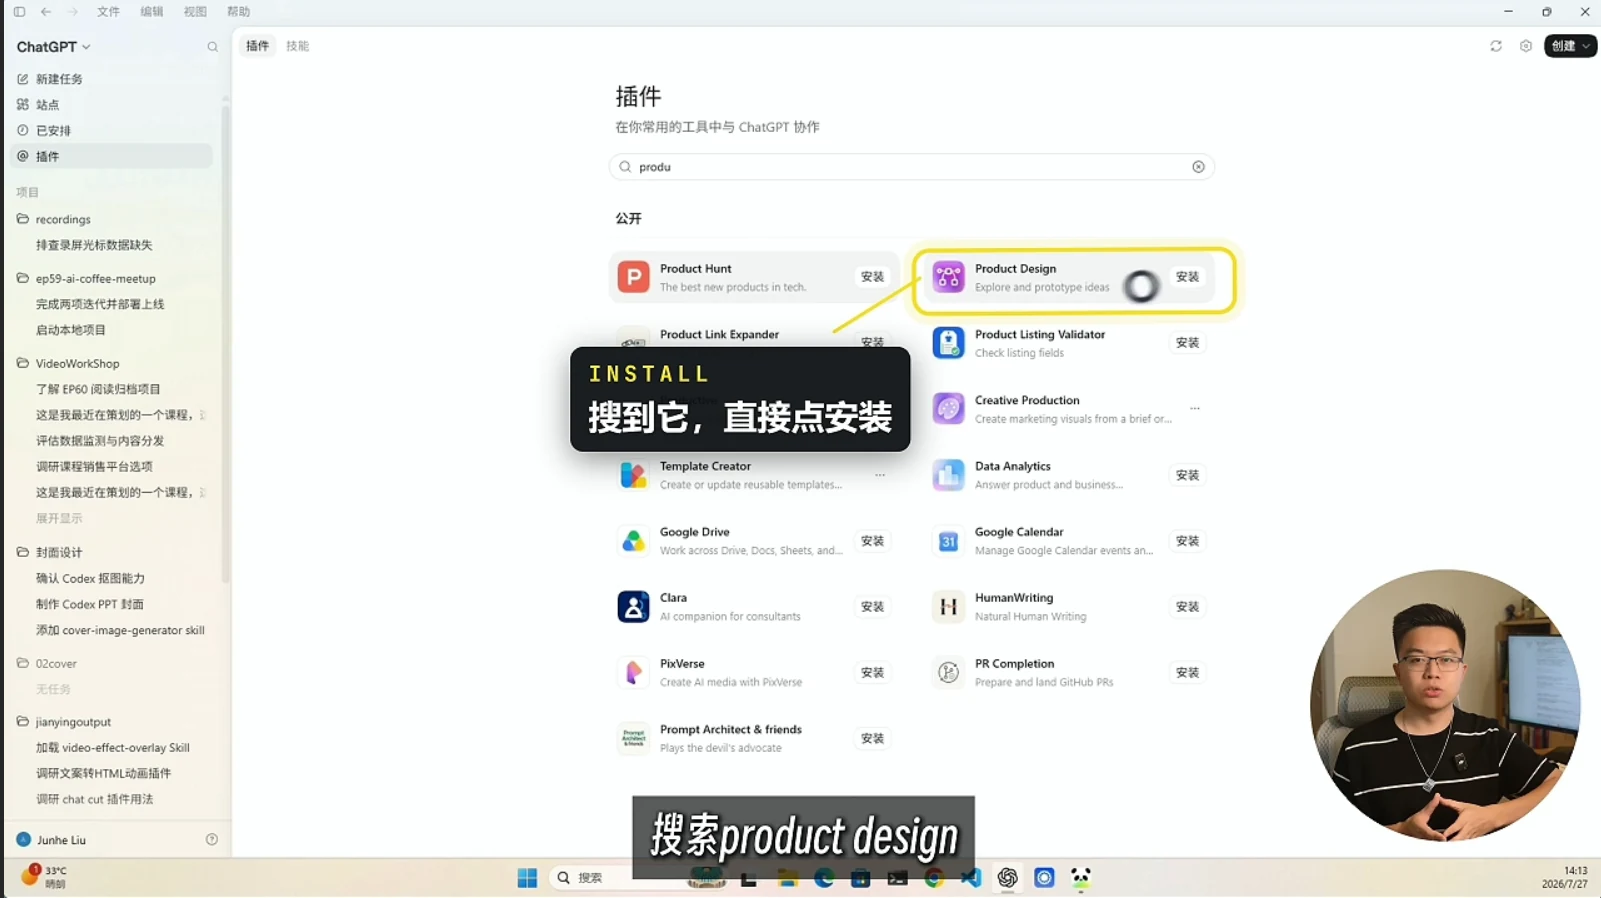Open help icon beside Junhe Liu
Viewport: 1601px width, 898px height.
point(212,840)
